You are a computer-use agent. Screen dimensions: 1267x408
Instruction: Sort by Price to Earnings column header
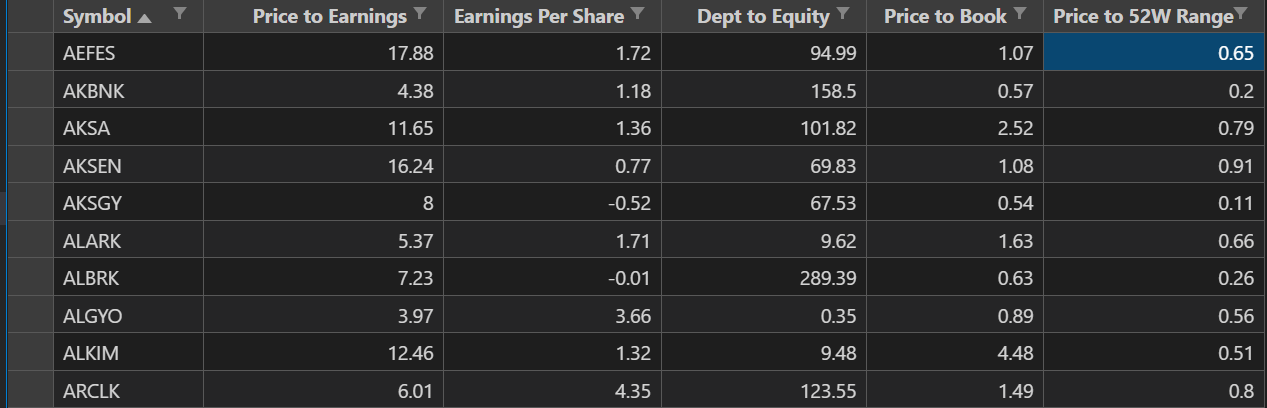[x=329, y=17]
